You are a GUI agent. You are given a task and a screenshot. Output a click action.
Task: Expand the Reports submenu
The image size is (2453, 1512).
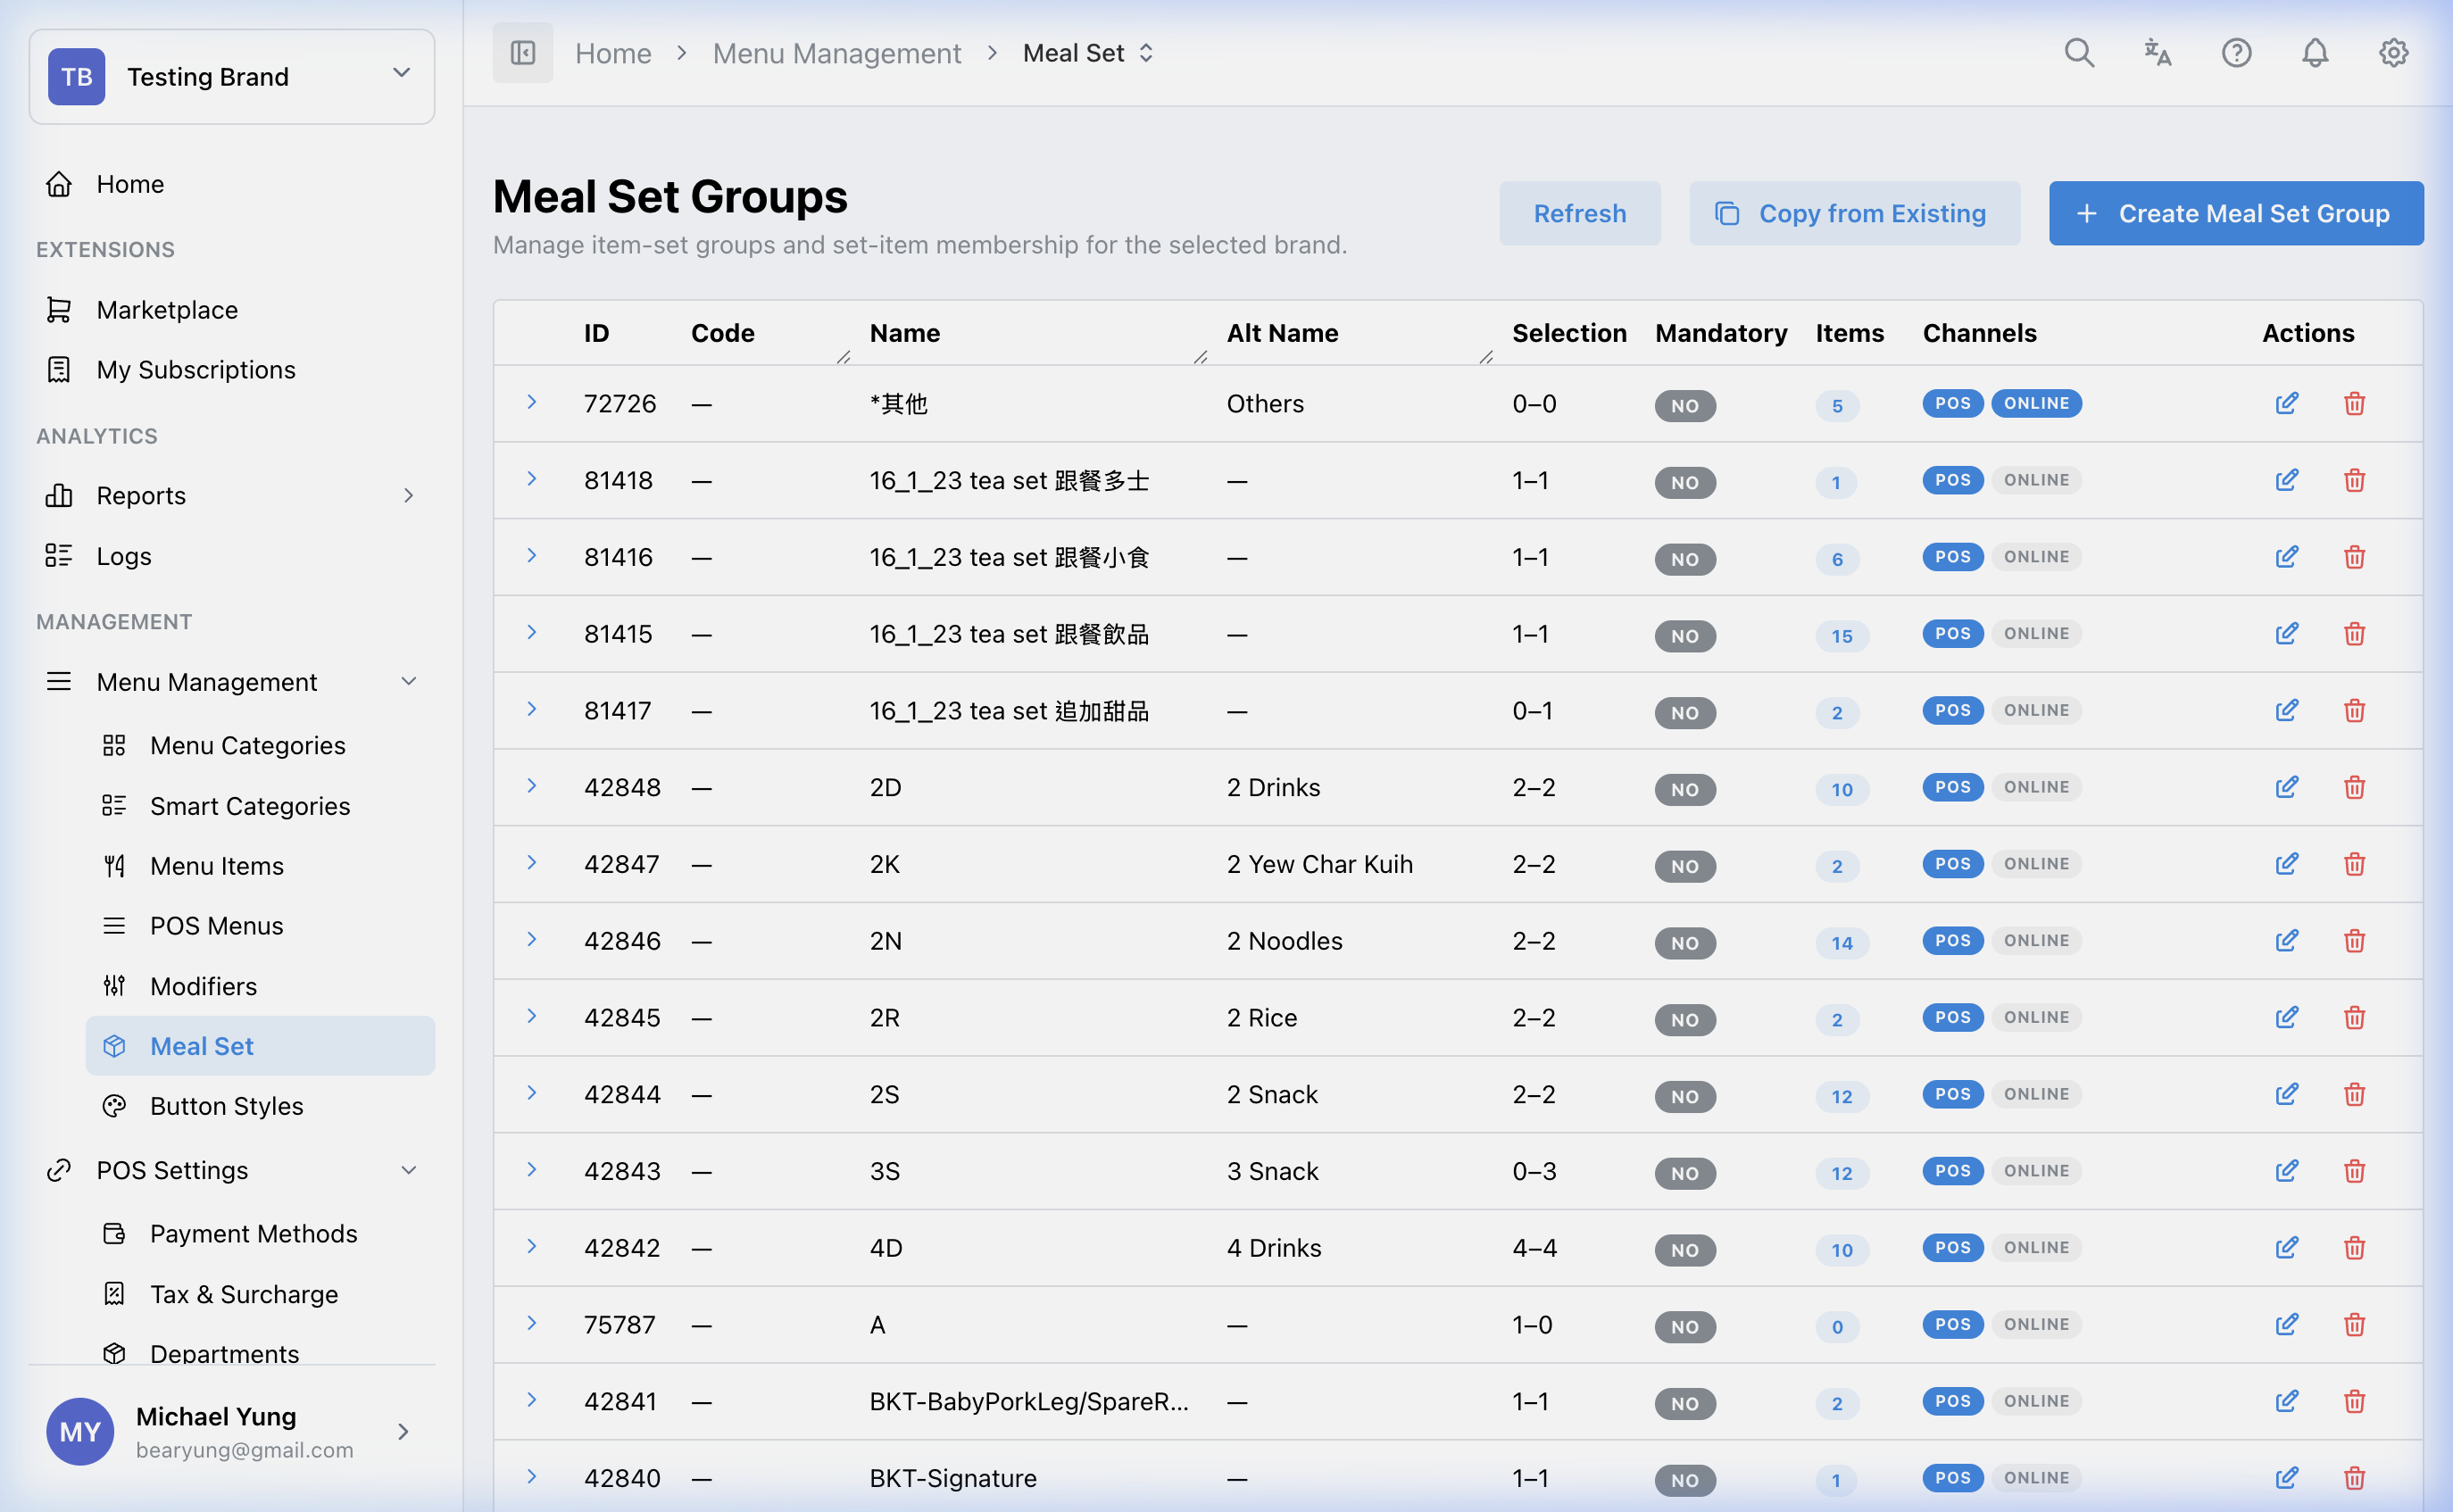408,496
